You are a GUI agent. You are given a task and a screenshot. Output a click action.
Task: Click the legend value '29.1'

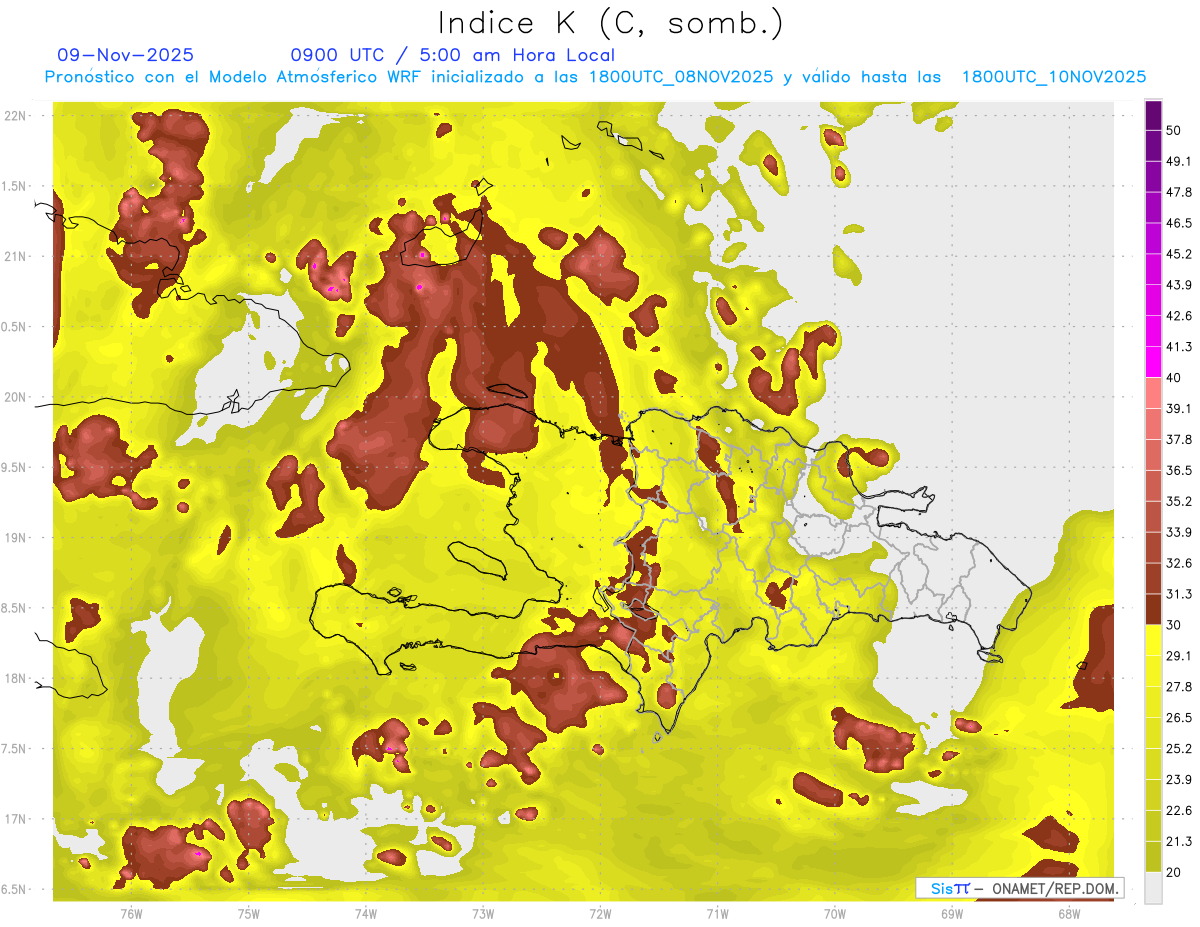point(1178,656)
